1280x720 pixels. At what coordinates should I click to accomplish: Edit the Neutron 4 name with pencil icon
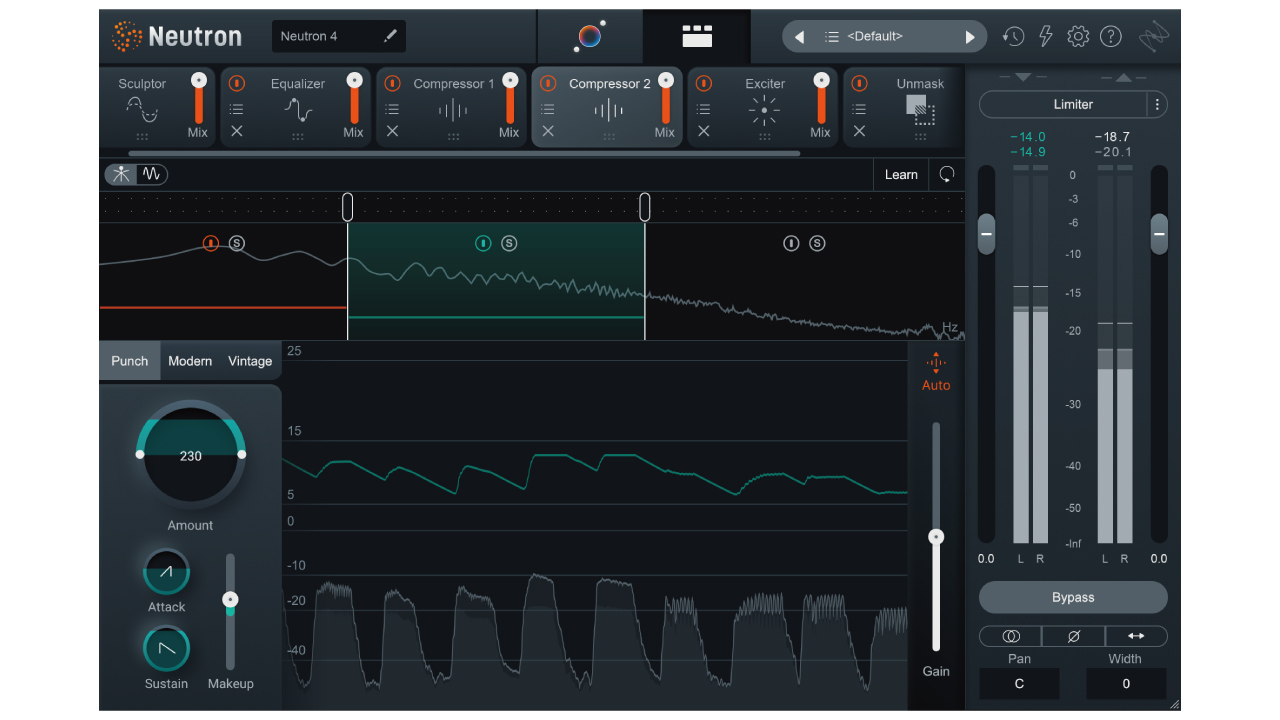click(390, 36)
